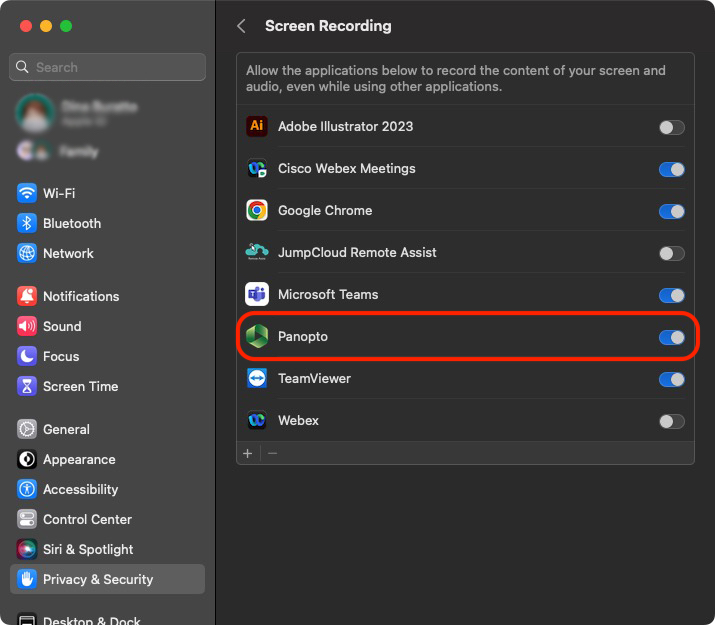Click the Network globe icon

27,253
